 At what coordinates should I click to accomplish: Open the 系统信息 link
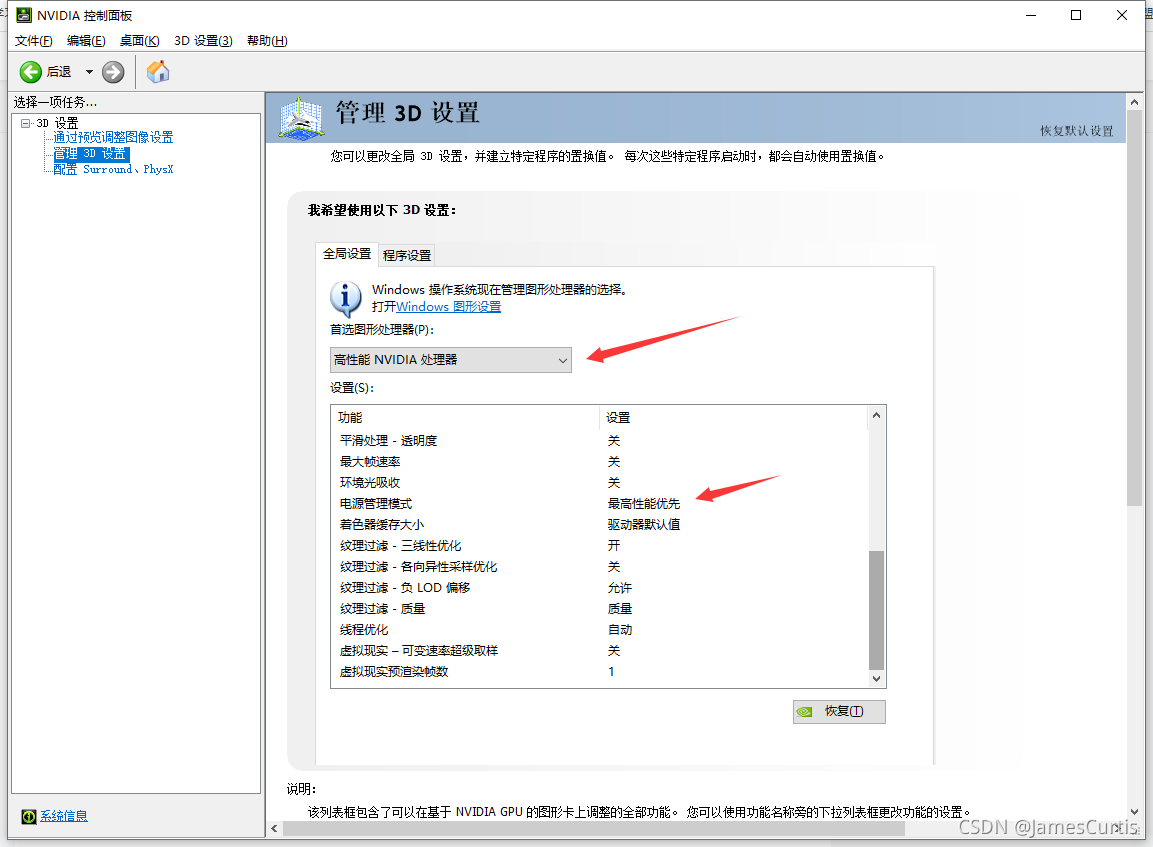tap(64, 816)
